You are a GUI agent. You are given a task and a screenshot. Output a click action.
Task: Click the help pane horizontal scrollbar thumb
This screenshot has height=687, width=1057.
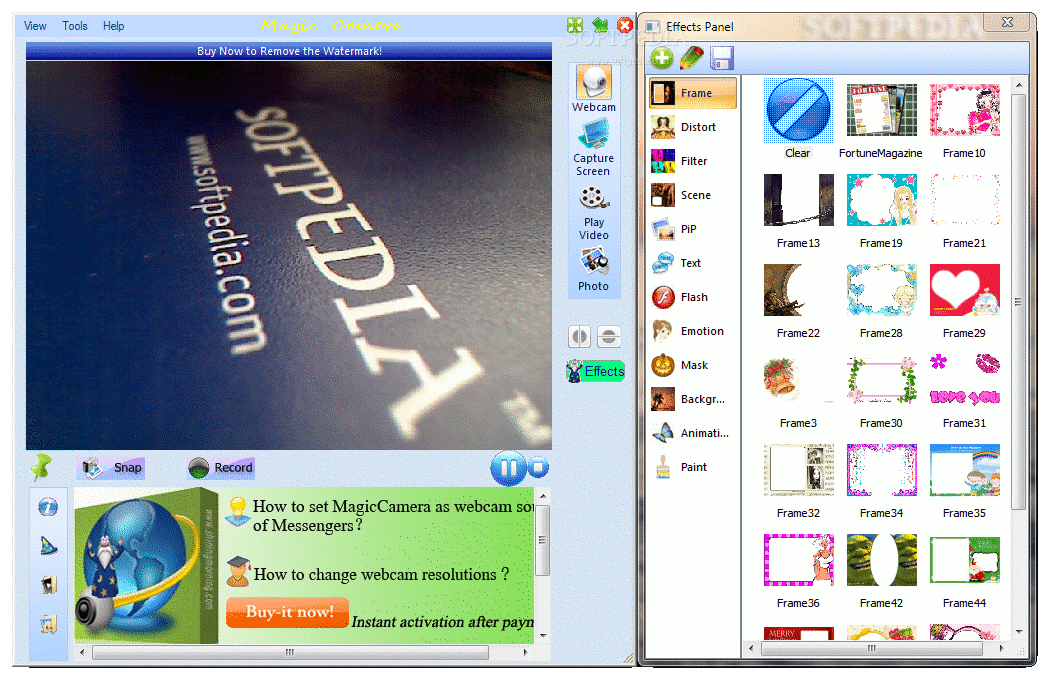point(290,652)
